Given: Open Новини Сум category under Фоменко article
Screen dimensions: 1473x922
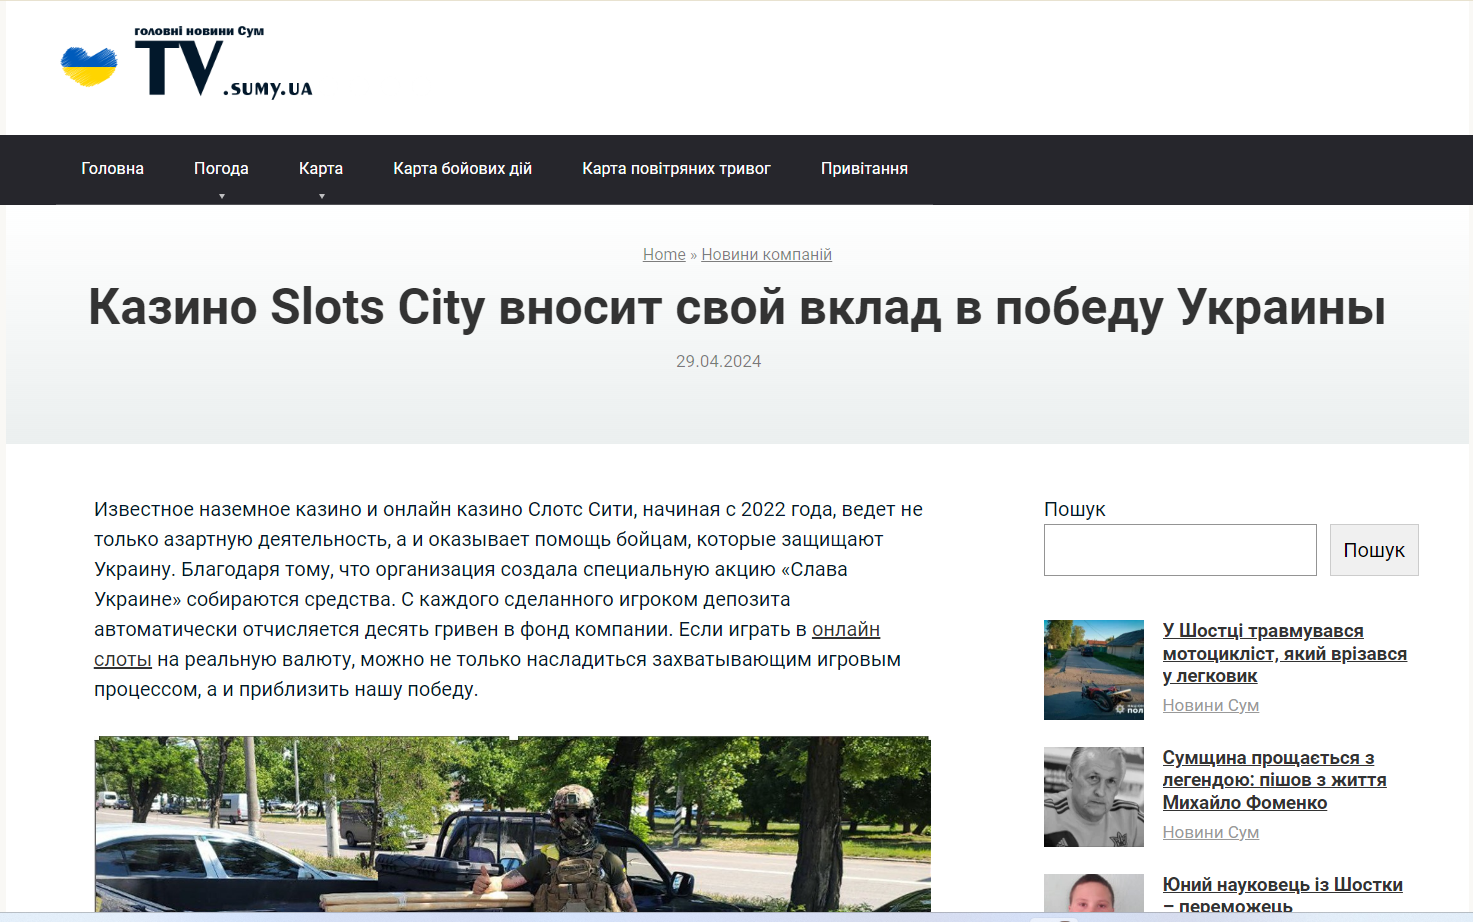Looking at the screenshot, I should coord(1210,832).
